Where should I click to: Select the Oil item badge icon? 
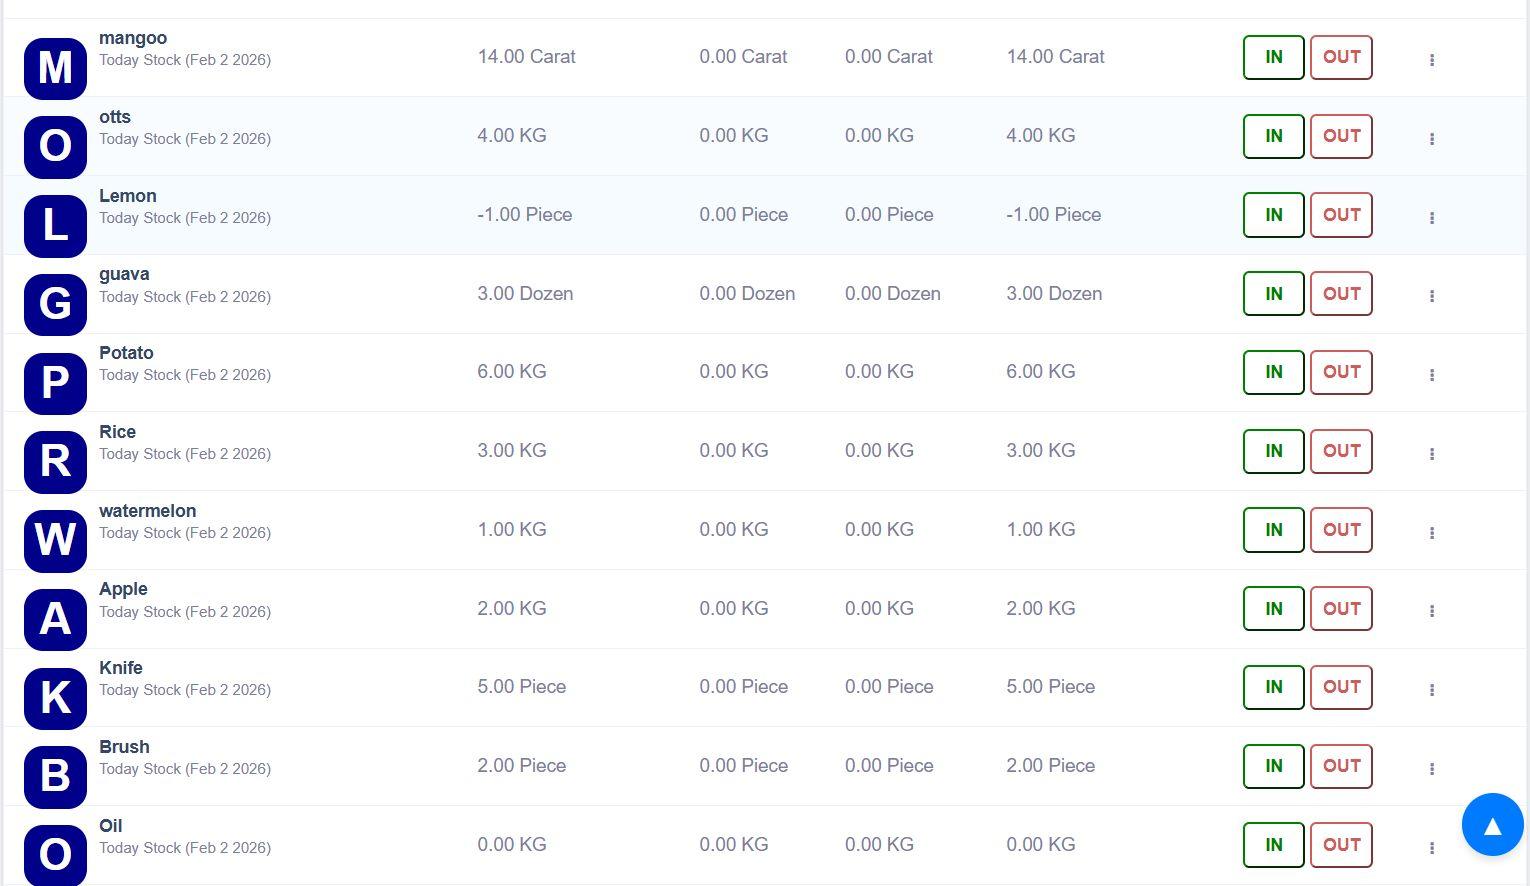click(x=55, y=855)
